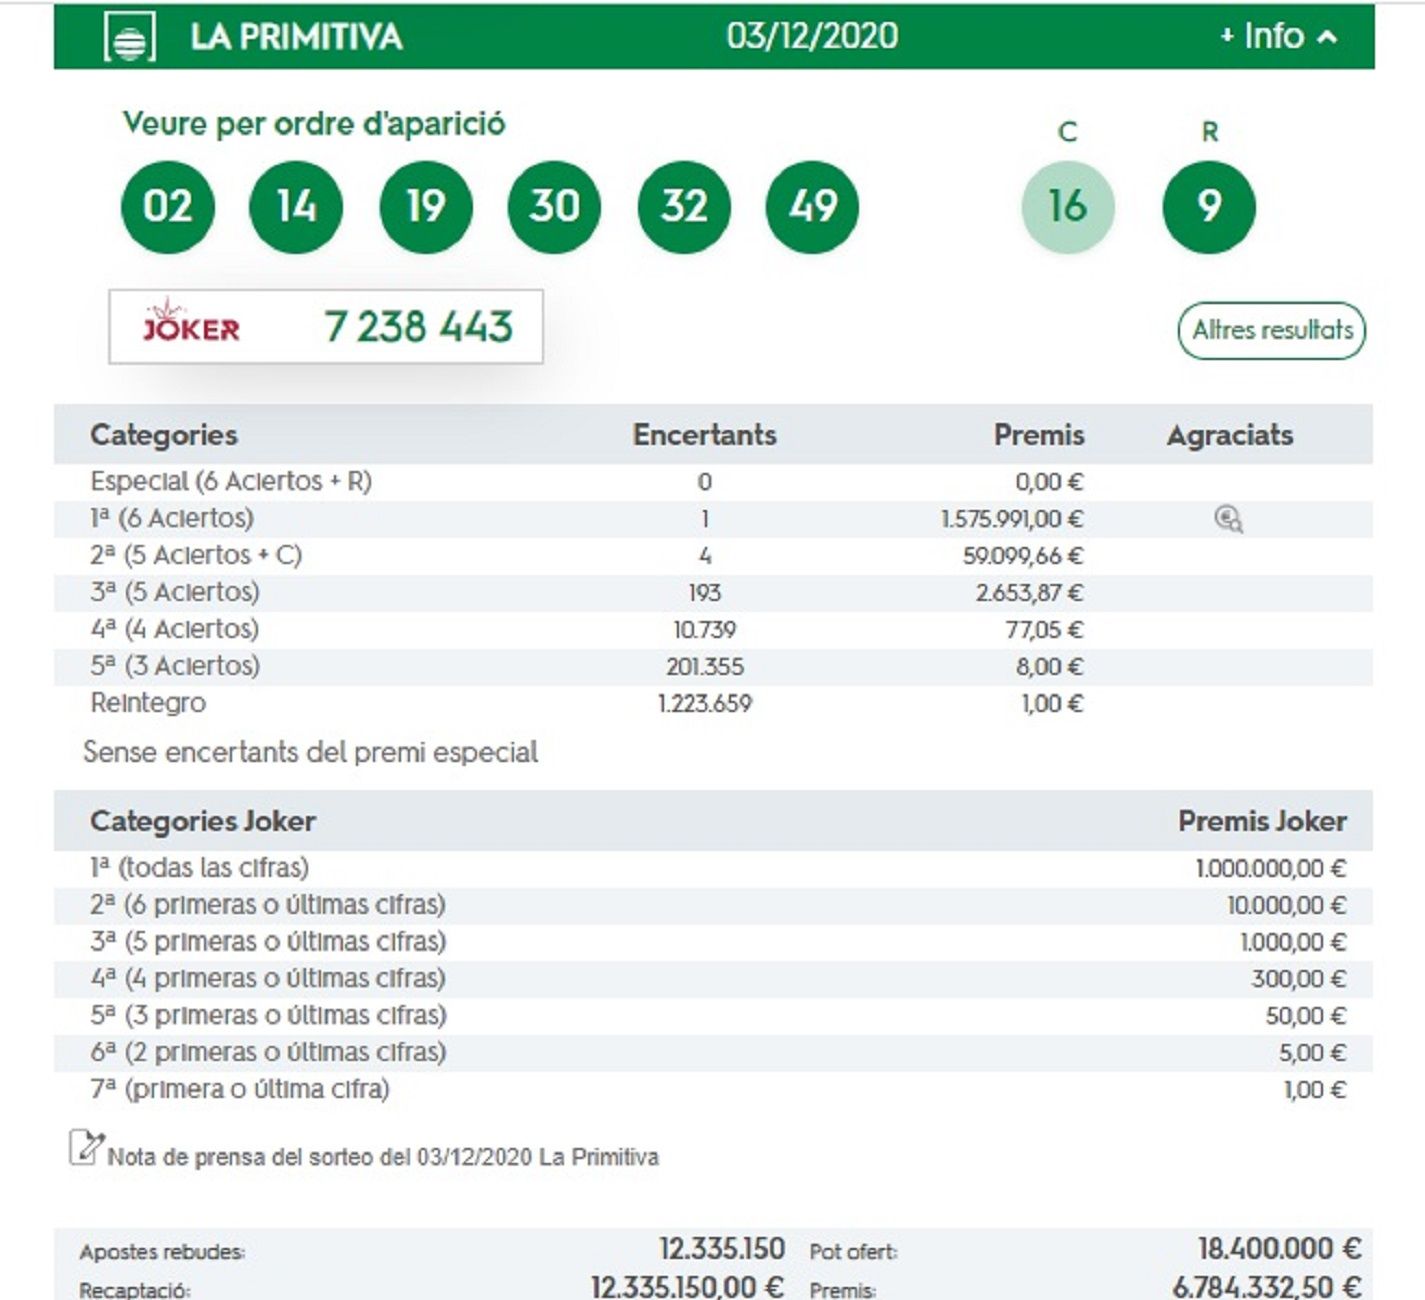
Task: Select Joker row 7ª (primera o última cifra)
Action: point(713,1090)
